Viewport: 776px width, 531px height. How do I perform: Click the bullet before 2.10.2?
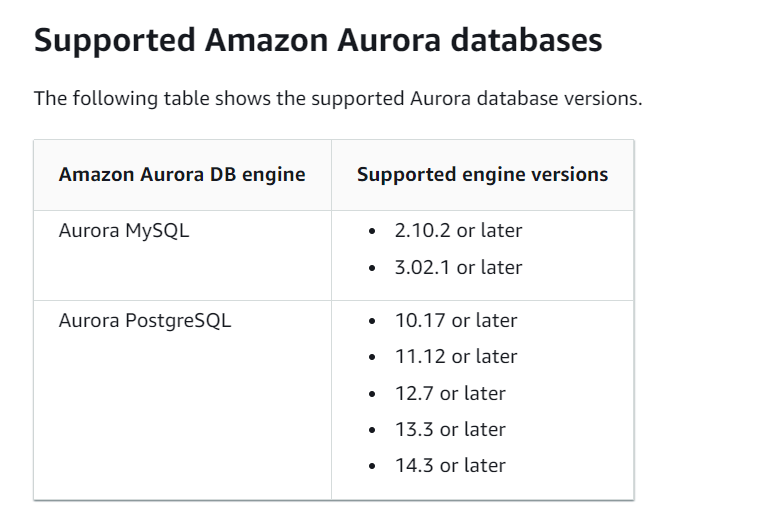pos(372,231)
